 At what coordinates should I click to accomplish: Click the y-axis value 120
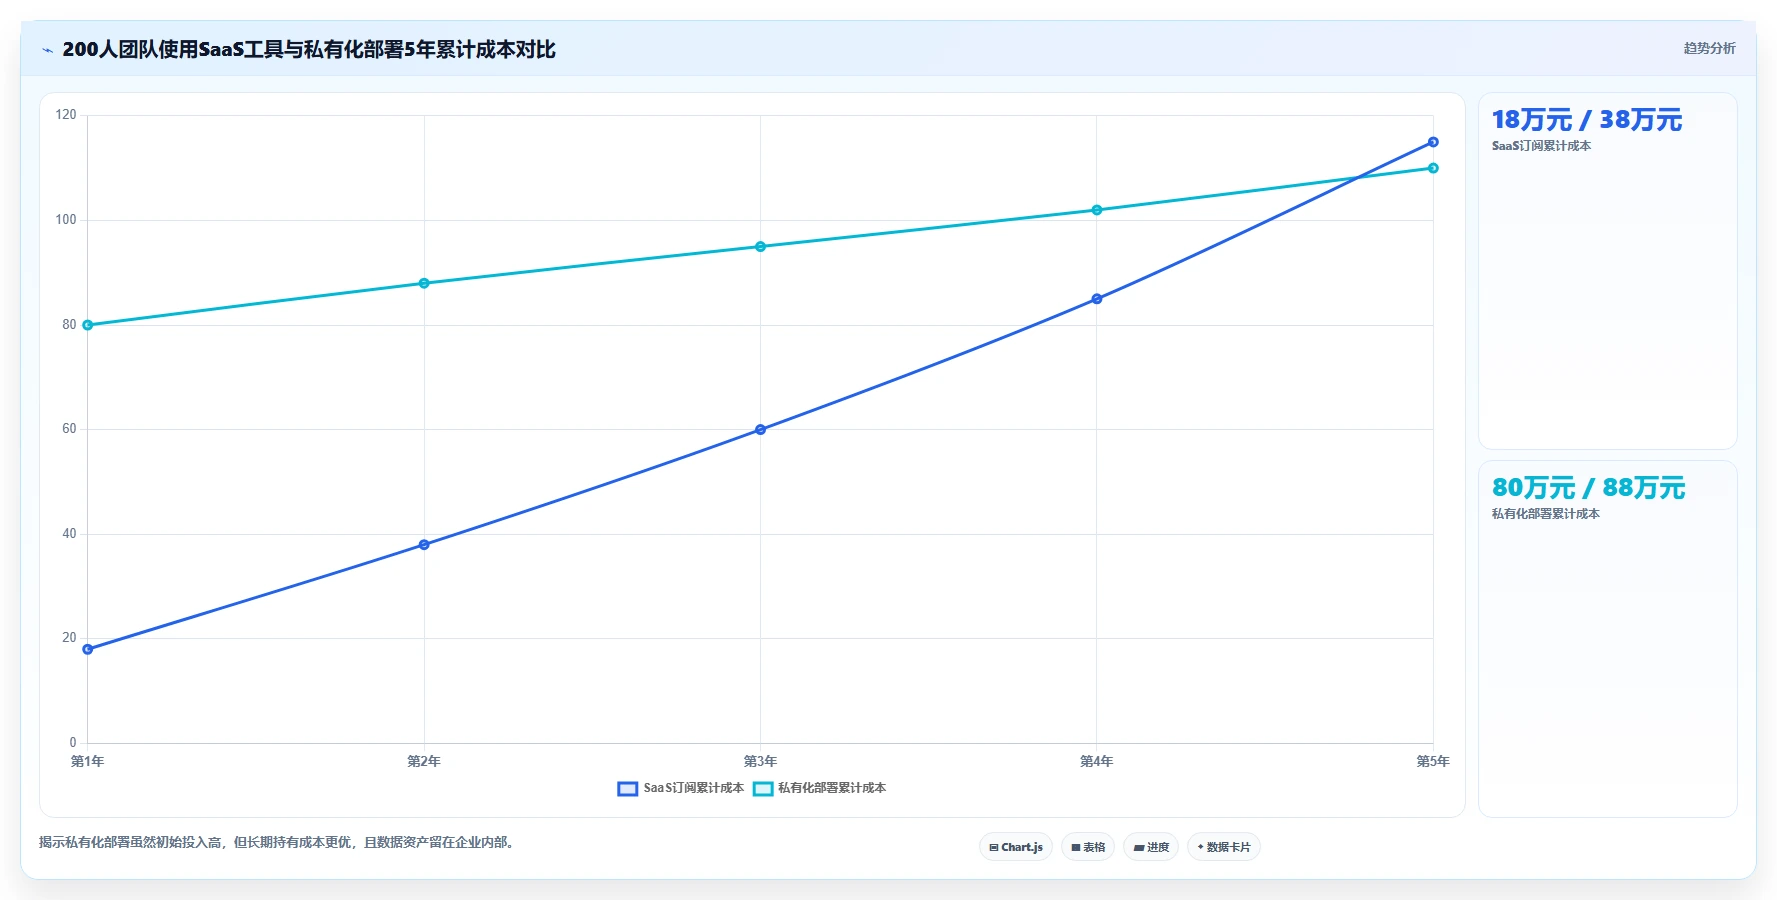[66, 115]
